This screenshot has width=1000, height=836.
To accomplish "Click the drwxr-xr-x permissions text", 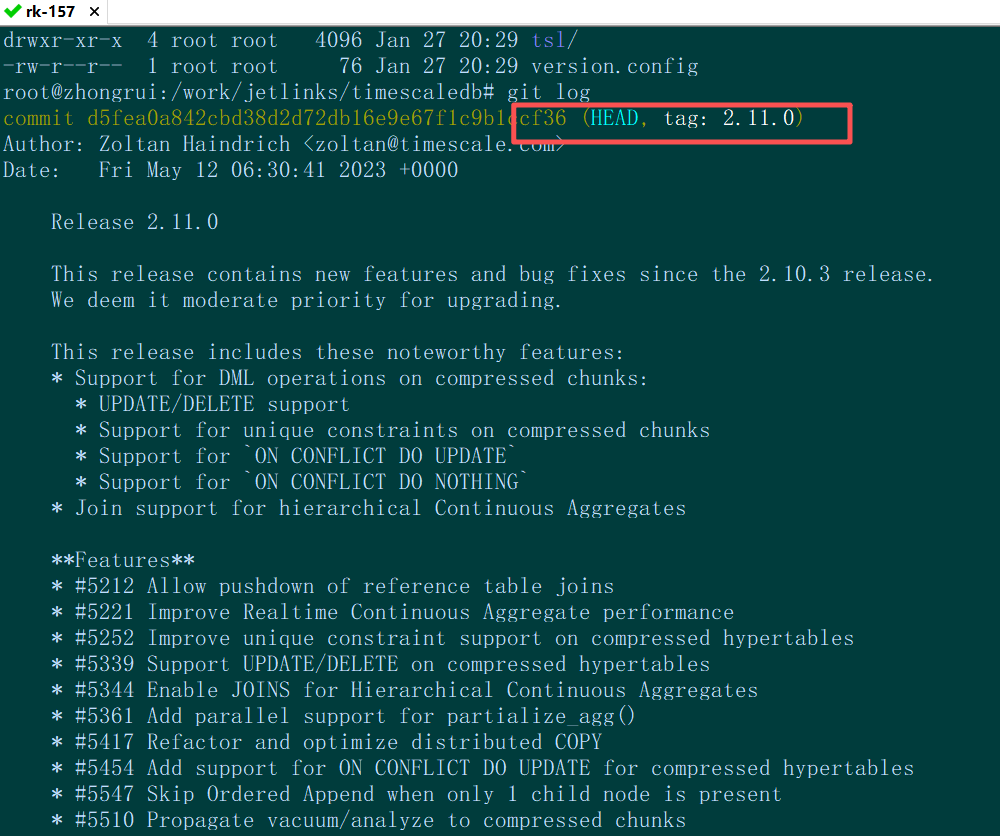I will 62,40.
